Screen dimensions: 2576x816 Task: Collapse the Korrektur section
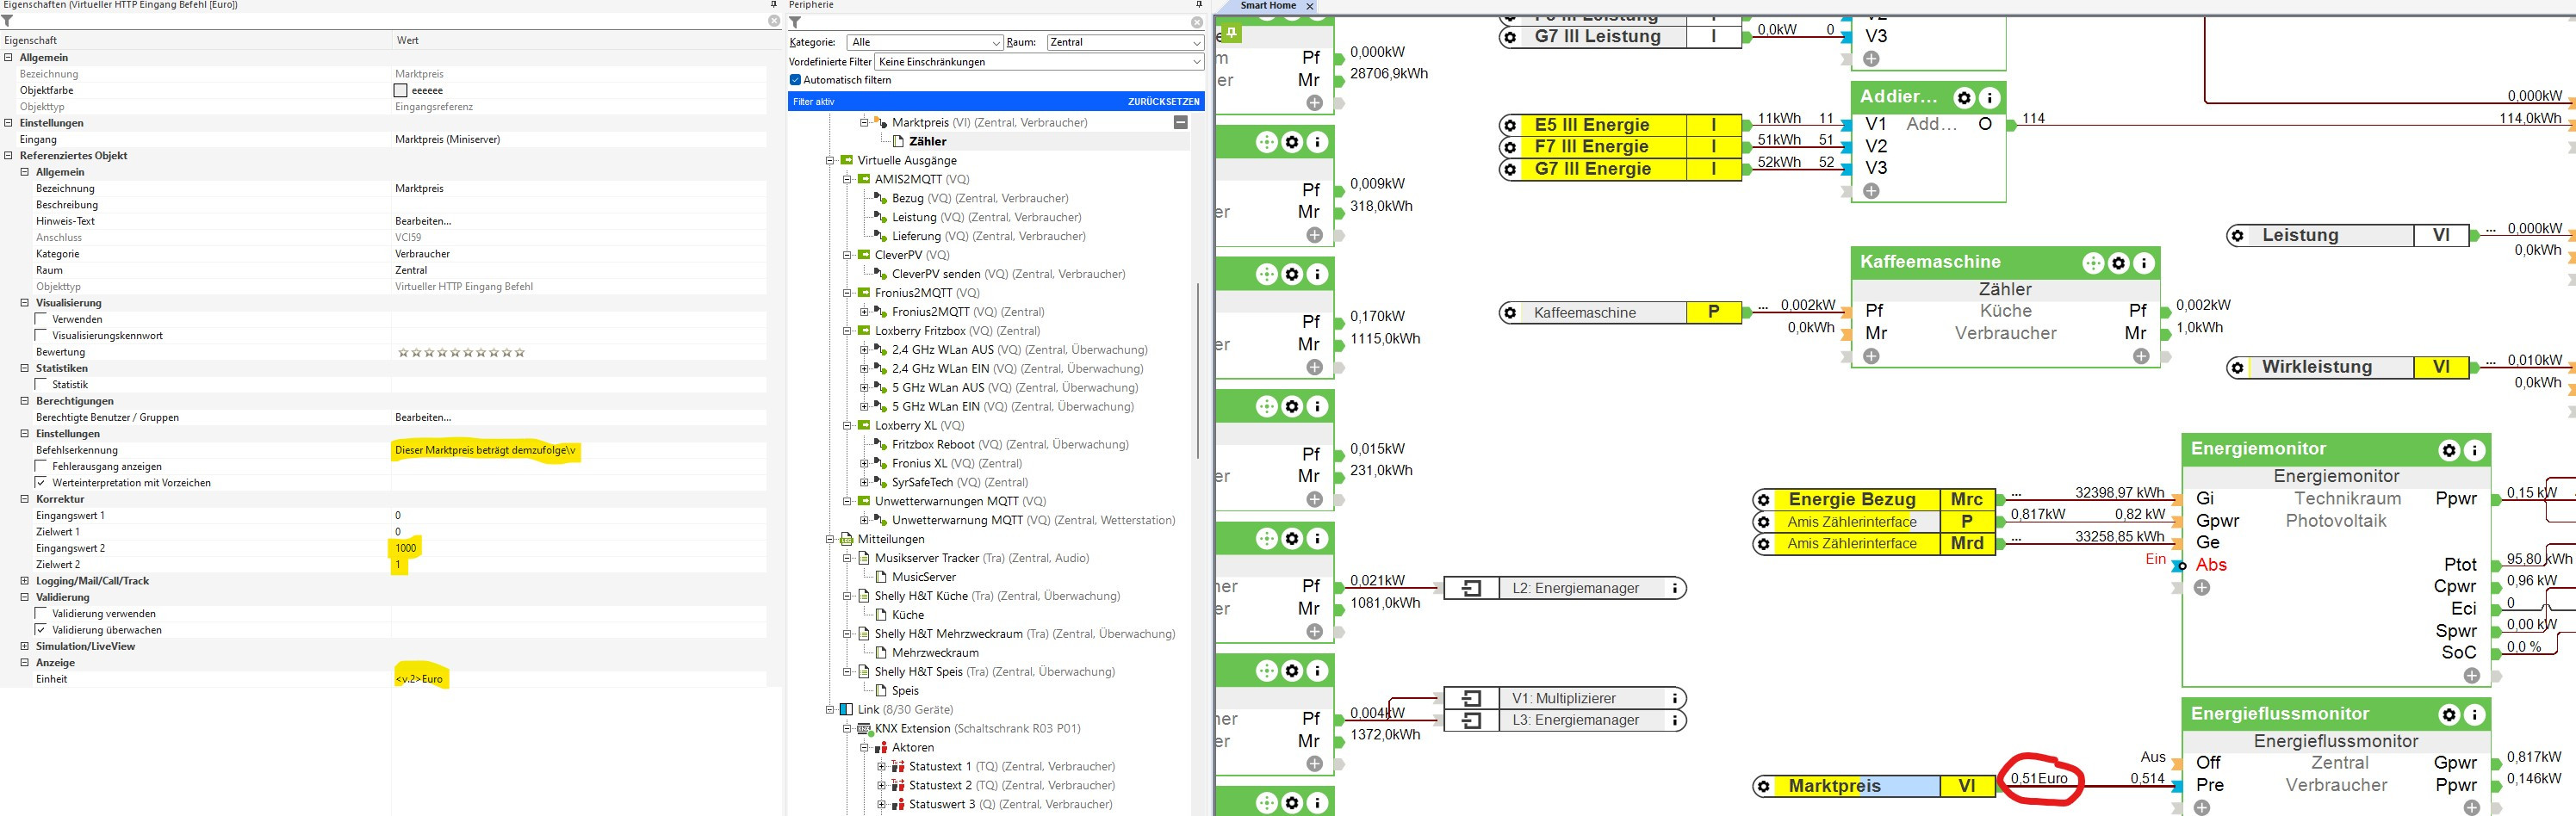tap(24, 499)
